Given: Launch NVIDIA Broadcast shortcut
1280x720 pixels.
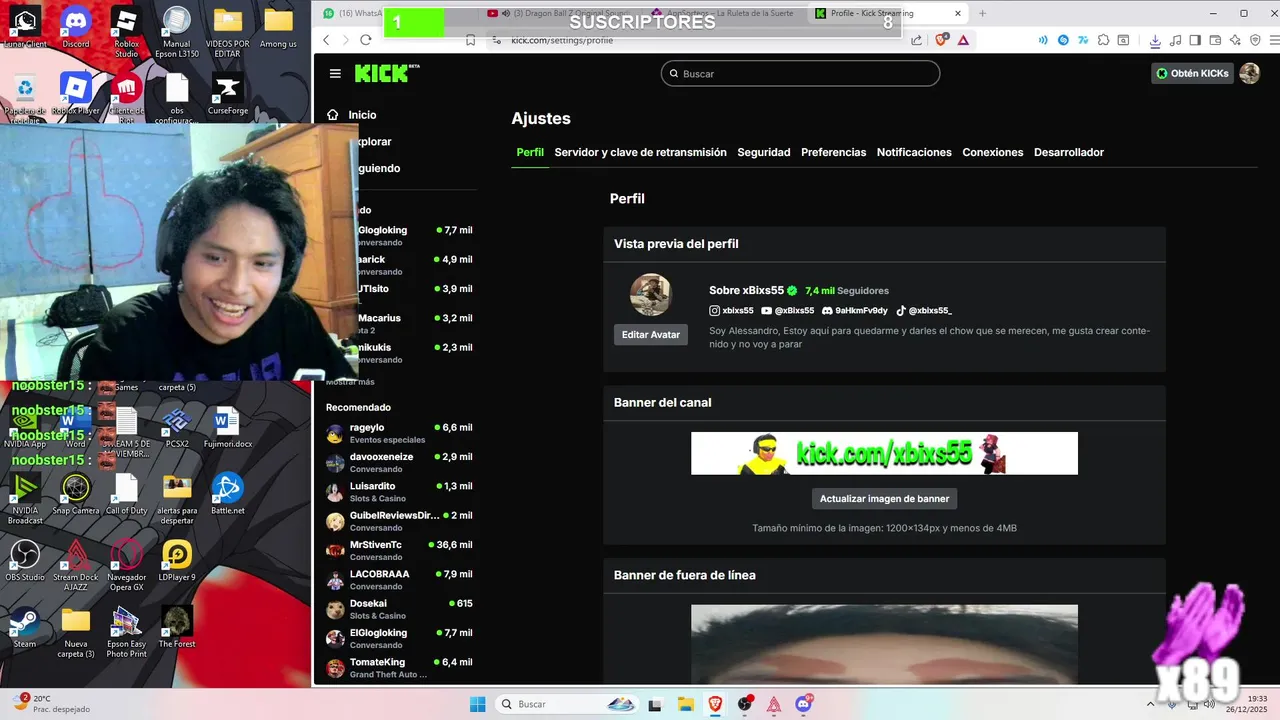Looking at the screenshot, I should (x=25, y=498).
